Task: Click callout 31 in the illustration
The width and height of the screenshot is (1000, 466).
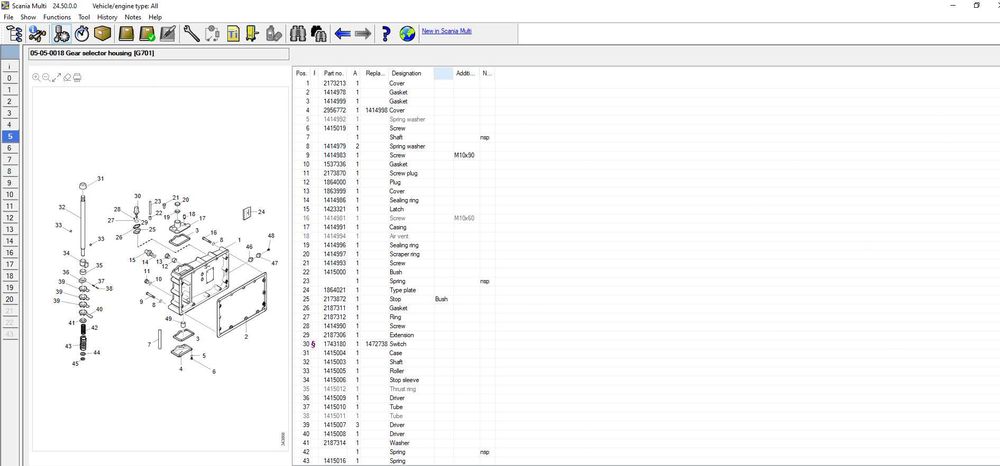Action: [x=100, y=178]
